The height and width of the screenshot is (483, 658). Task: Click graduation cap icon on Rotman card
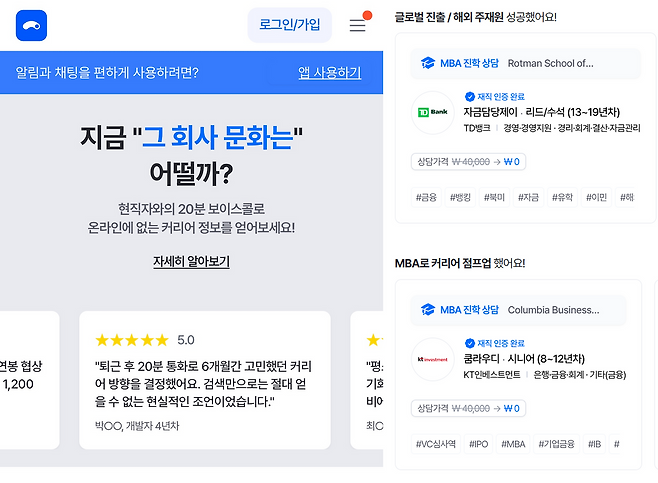pos(428,63)
